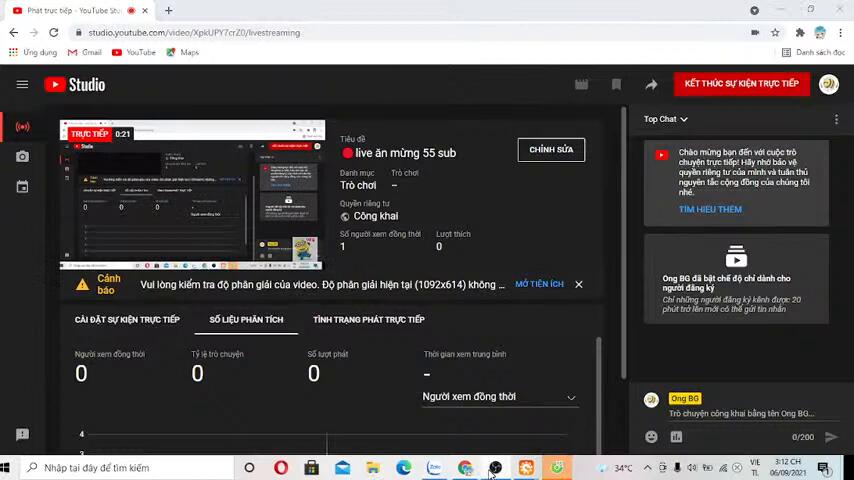Switch to Tình trạng phát trực tiếp tab
Viewport: 854px width, 480px height.
368,320
